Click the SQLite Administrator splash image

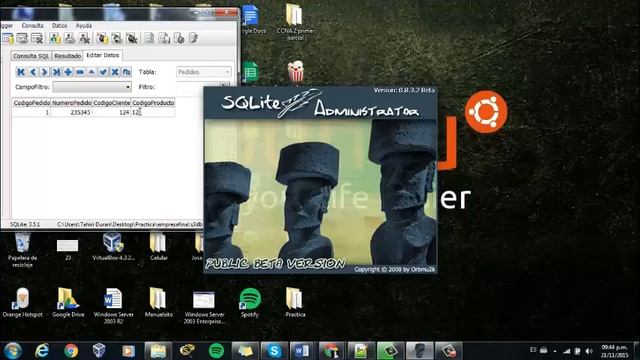[x=320, y=180]
